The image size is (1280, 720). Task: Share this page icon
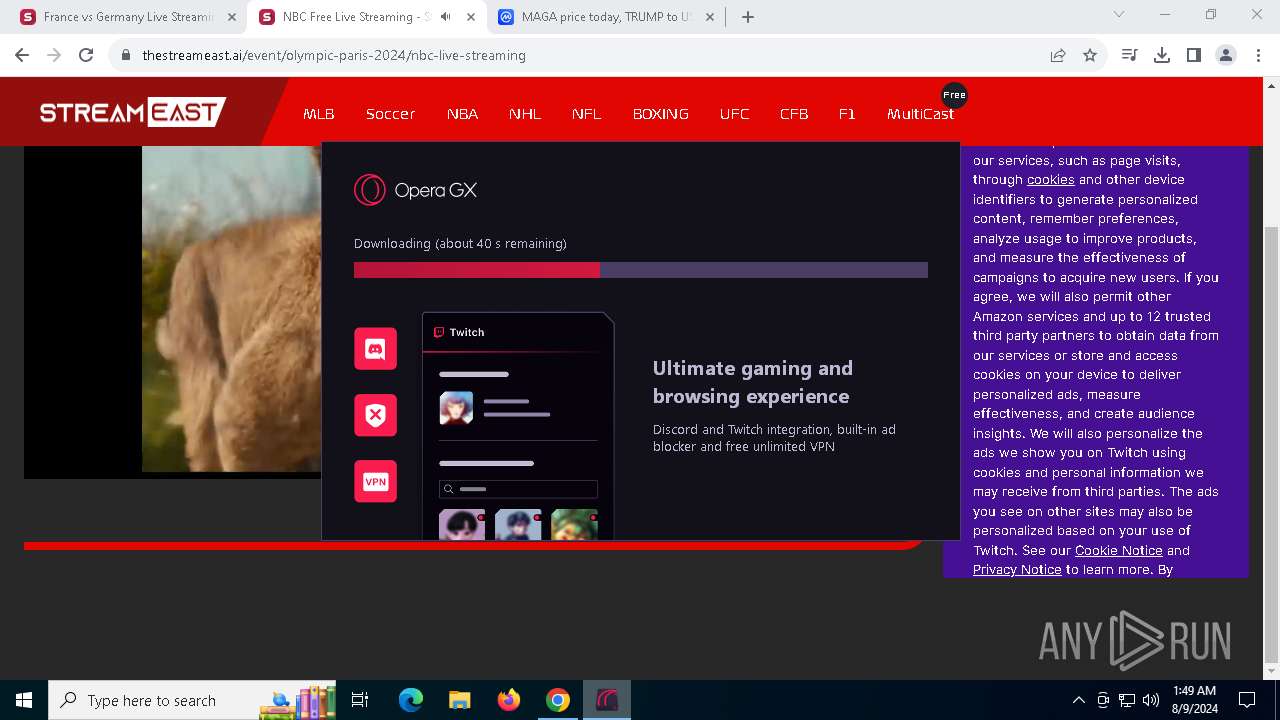[1058, 55]
